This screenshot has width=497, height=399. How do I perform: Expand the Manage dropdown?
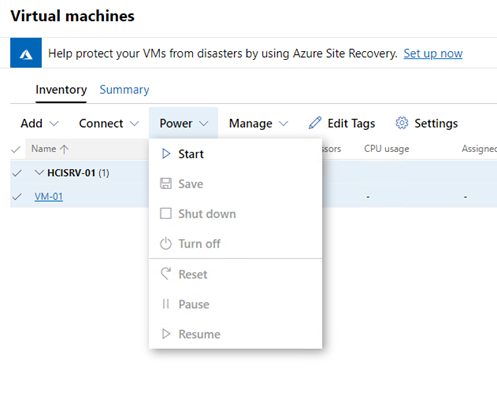point(258,123)
